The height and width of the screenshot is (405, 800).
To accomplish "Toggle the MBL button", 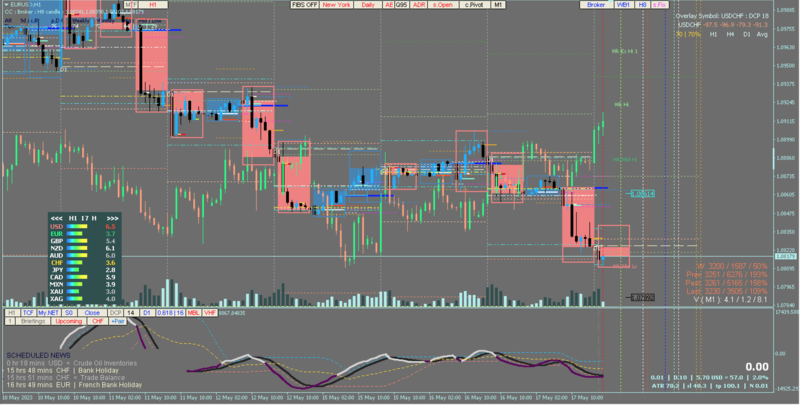I will (193, 313).
